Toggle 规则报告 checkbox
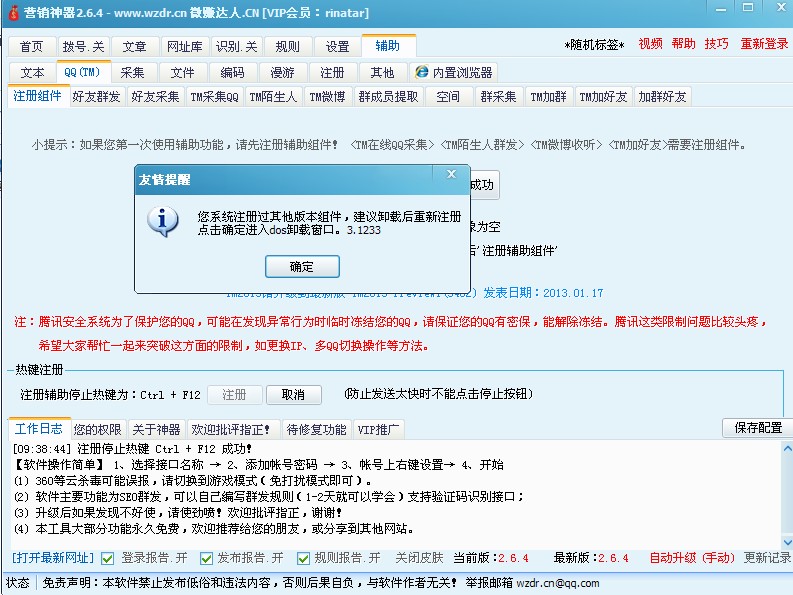The image size is (793, 595). (x=303, y=559)
